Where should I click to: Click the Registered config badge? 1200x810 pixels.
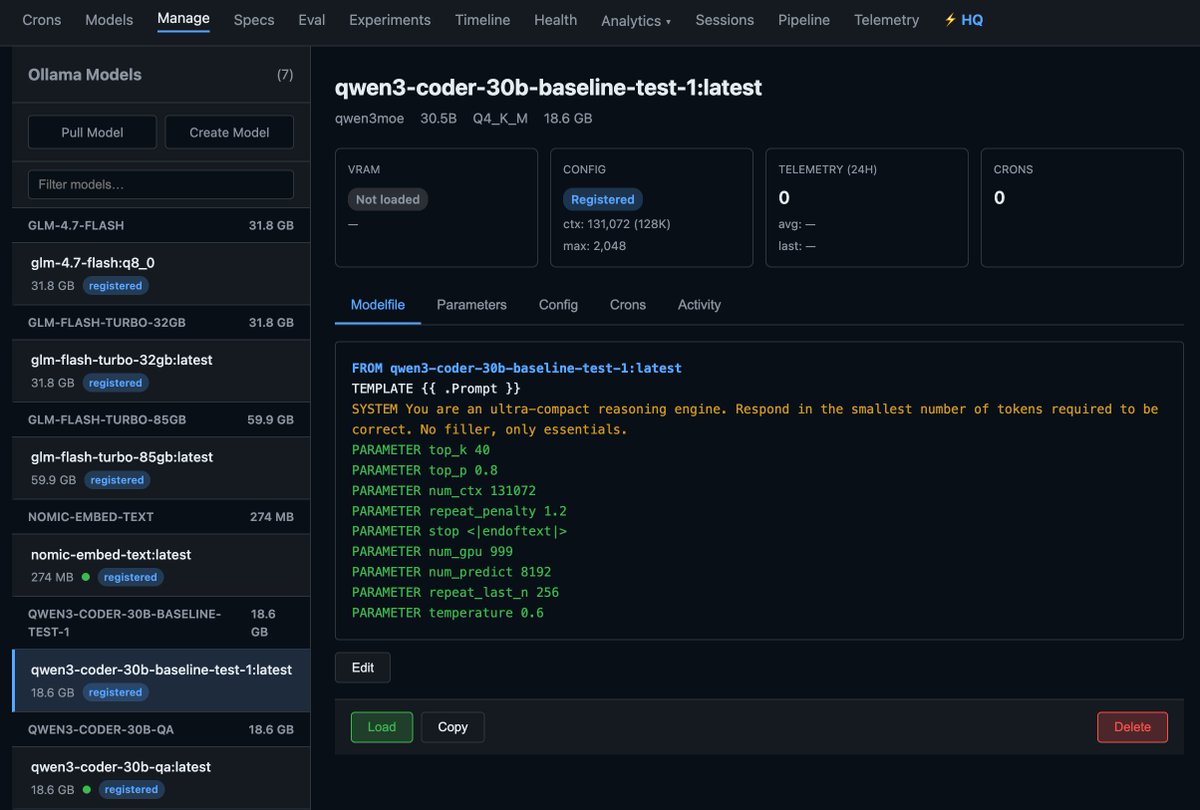(603, 199)
